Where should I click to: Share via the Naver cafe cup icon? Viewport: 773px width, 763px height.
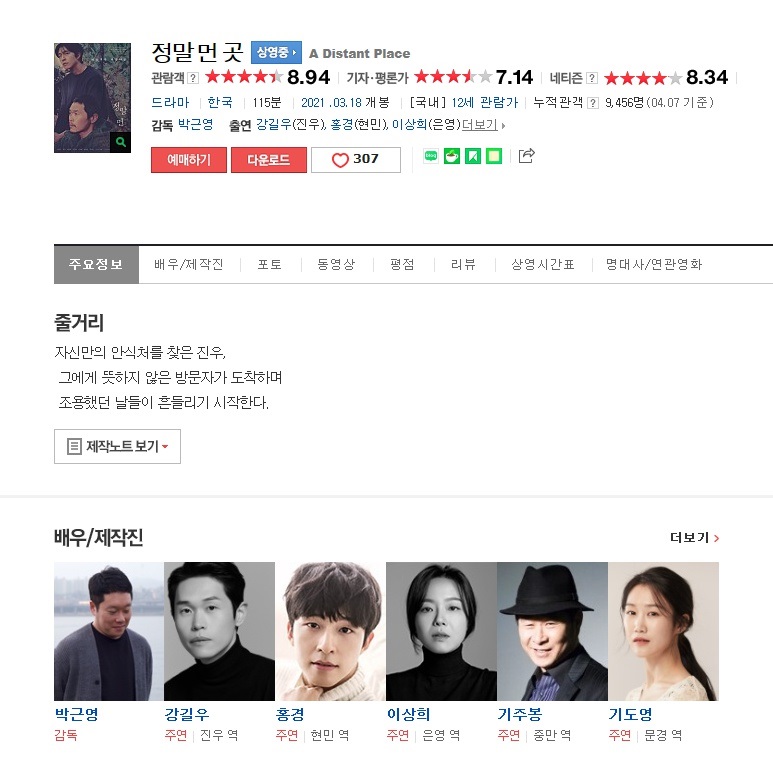pos(452,156)
